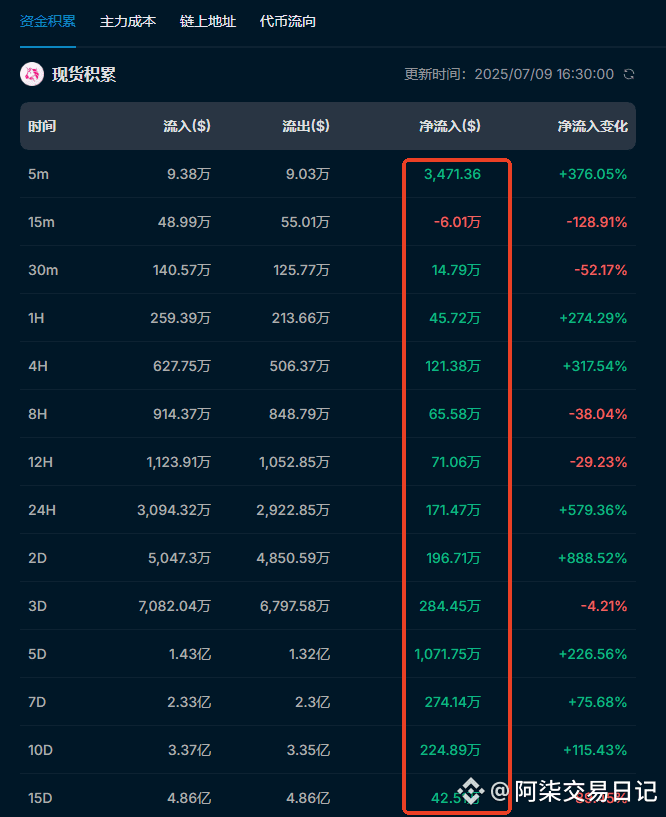Viewport: 666px width, 817px height.
Task: Click the 30m inflow value 140.57万
Action: (182, 270)
